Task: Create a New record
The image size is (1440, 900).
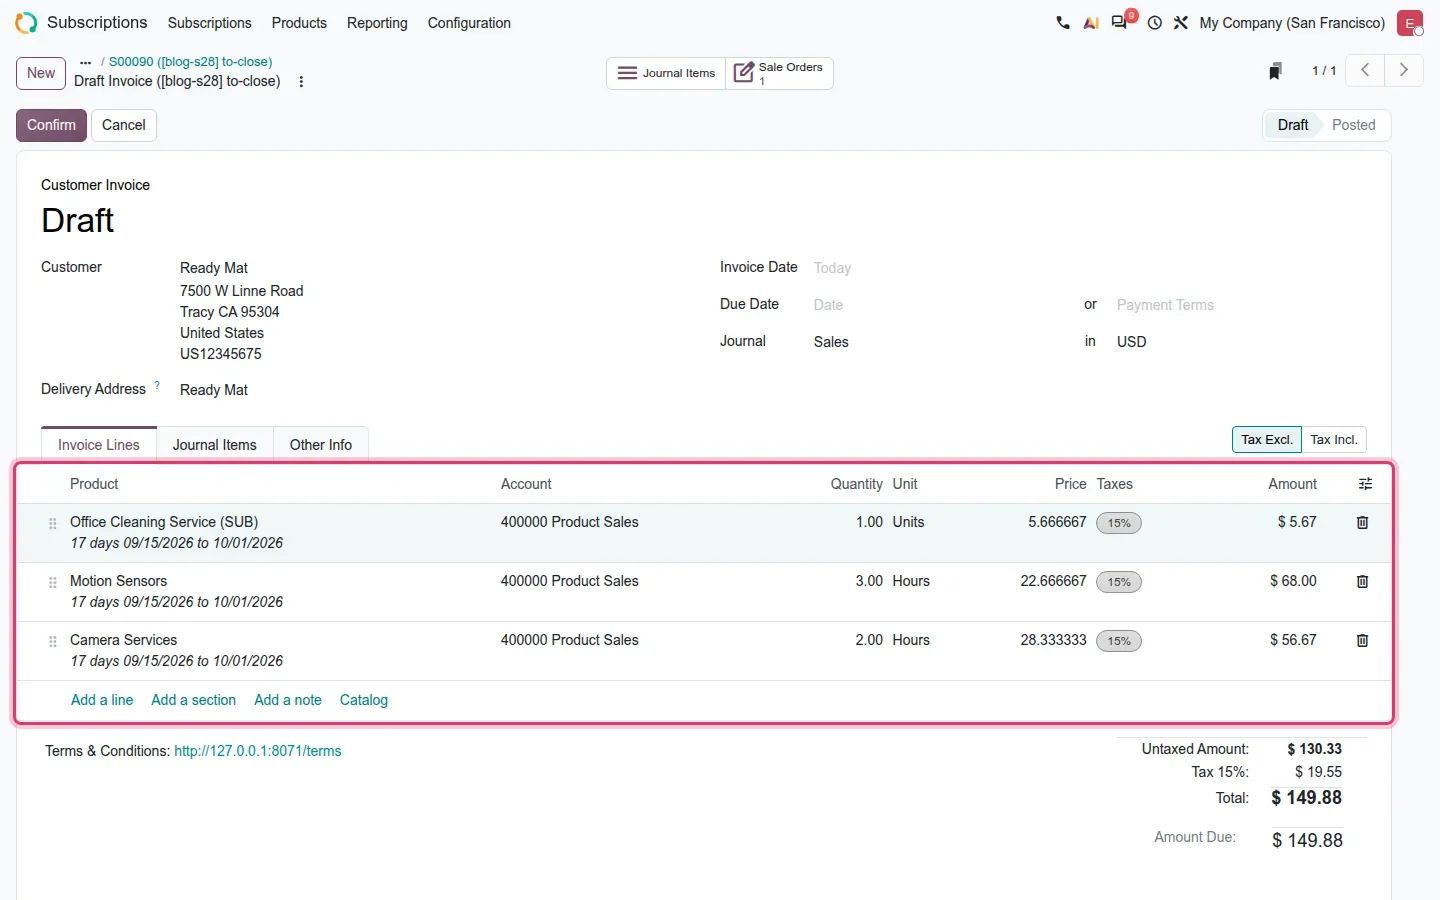Action: 41,73
